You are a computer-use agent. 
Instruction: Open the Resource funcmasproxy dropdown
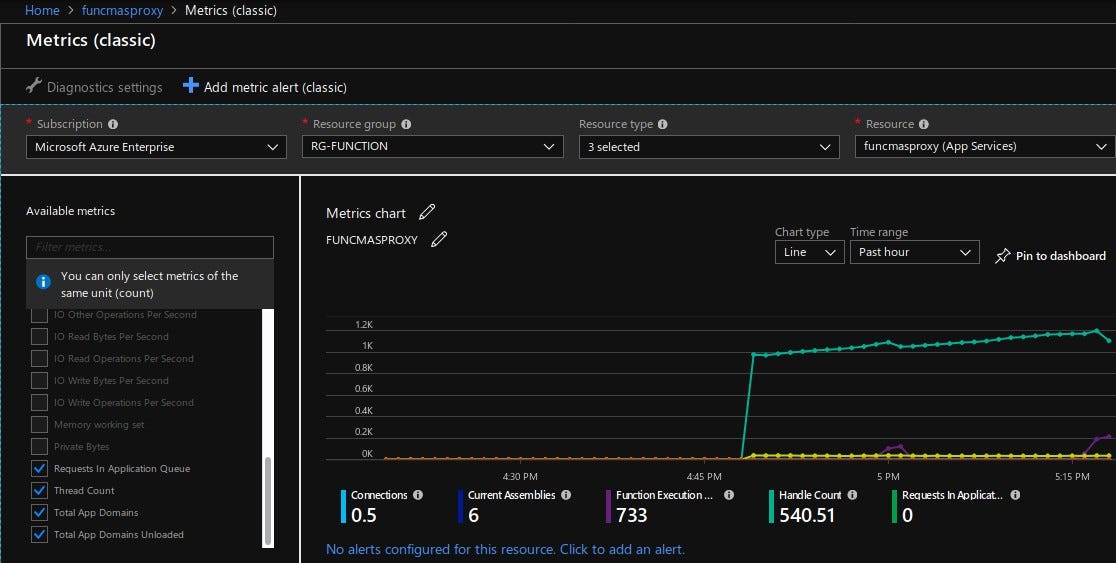[x=985, y=147]
